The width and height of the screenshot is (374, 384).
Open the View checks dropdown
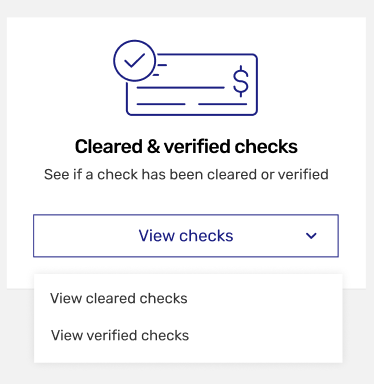click(186, 236)
